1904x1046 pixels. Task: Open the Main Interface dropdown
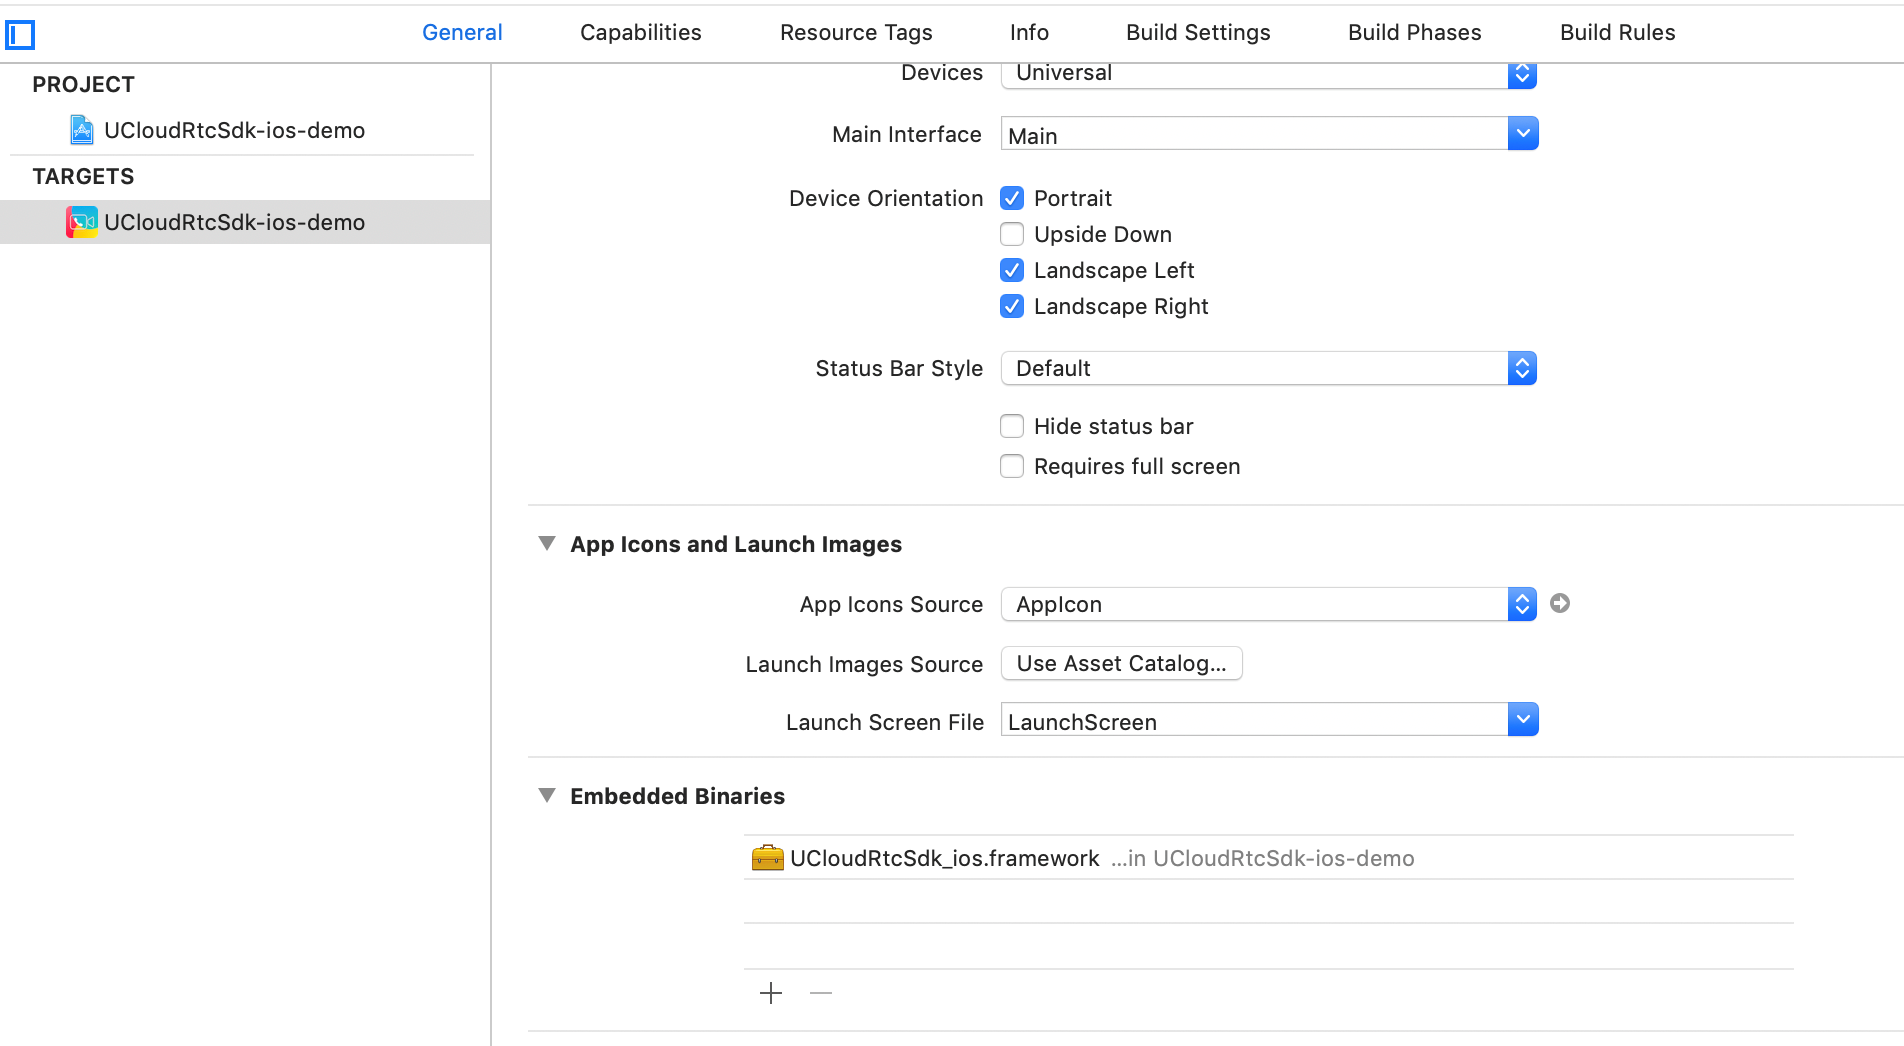coord(1522,133)
